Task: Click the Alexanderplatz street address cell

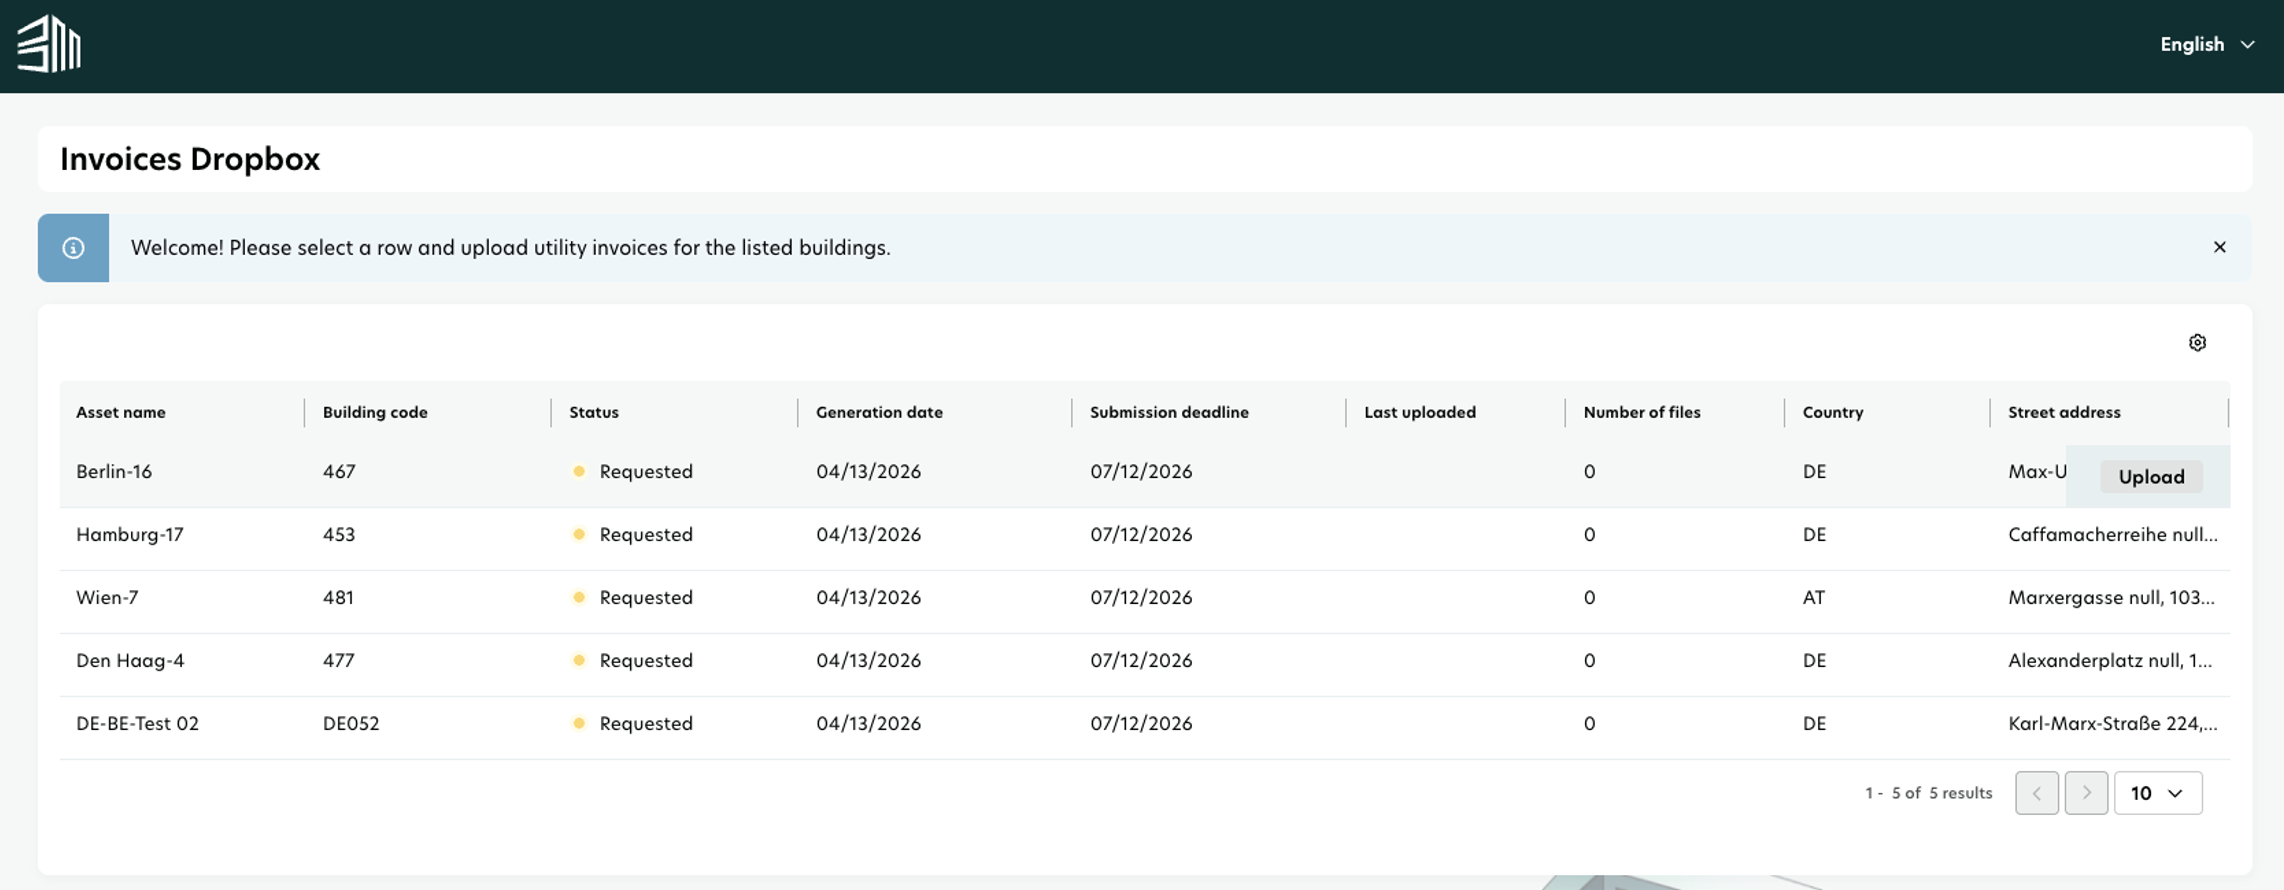Action: [x=2110, y=660]
